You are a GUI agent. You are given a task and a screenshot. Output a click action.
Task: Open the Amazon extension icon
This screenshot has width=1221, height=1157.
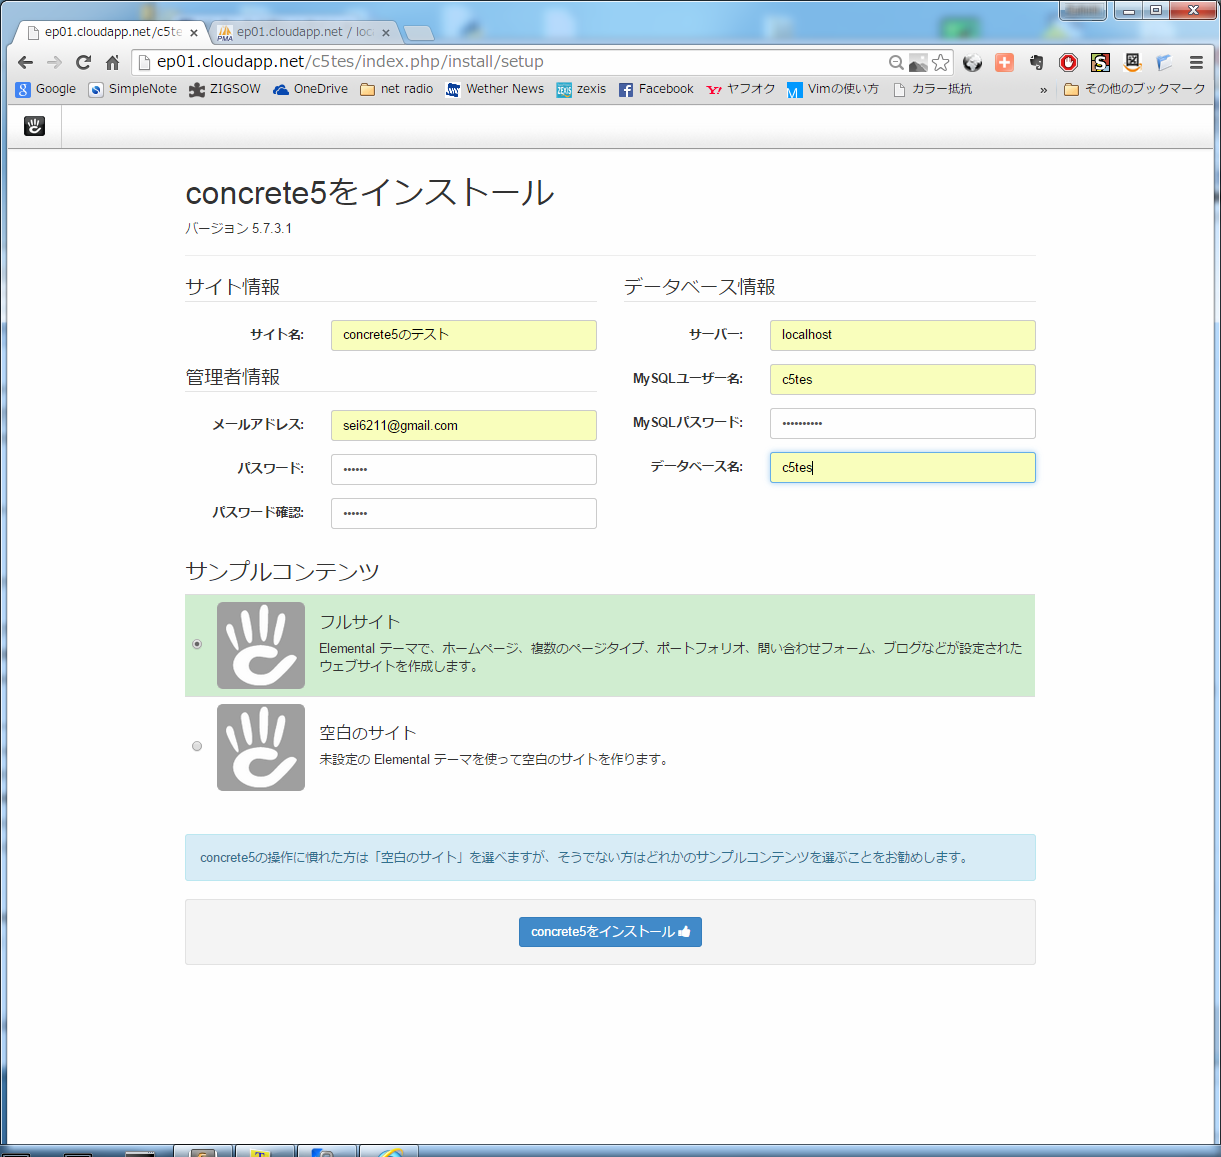[1133, 62]
